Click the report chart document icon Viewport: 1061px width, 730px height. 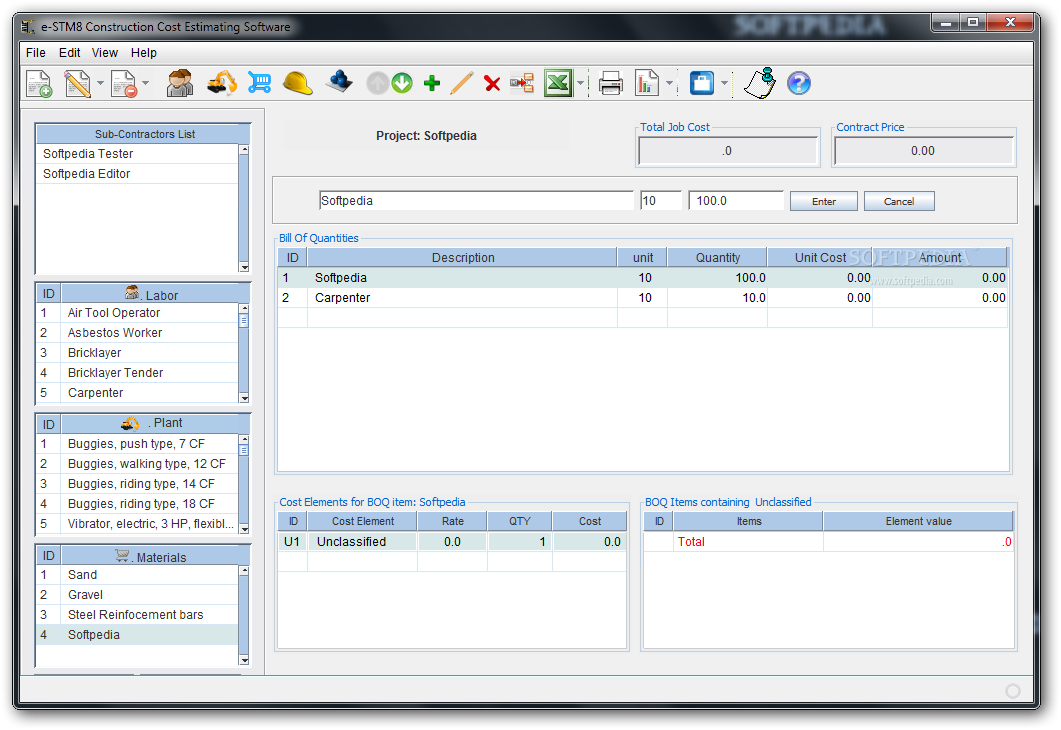pos(647,83)
